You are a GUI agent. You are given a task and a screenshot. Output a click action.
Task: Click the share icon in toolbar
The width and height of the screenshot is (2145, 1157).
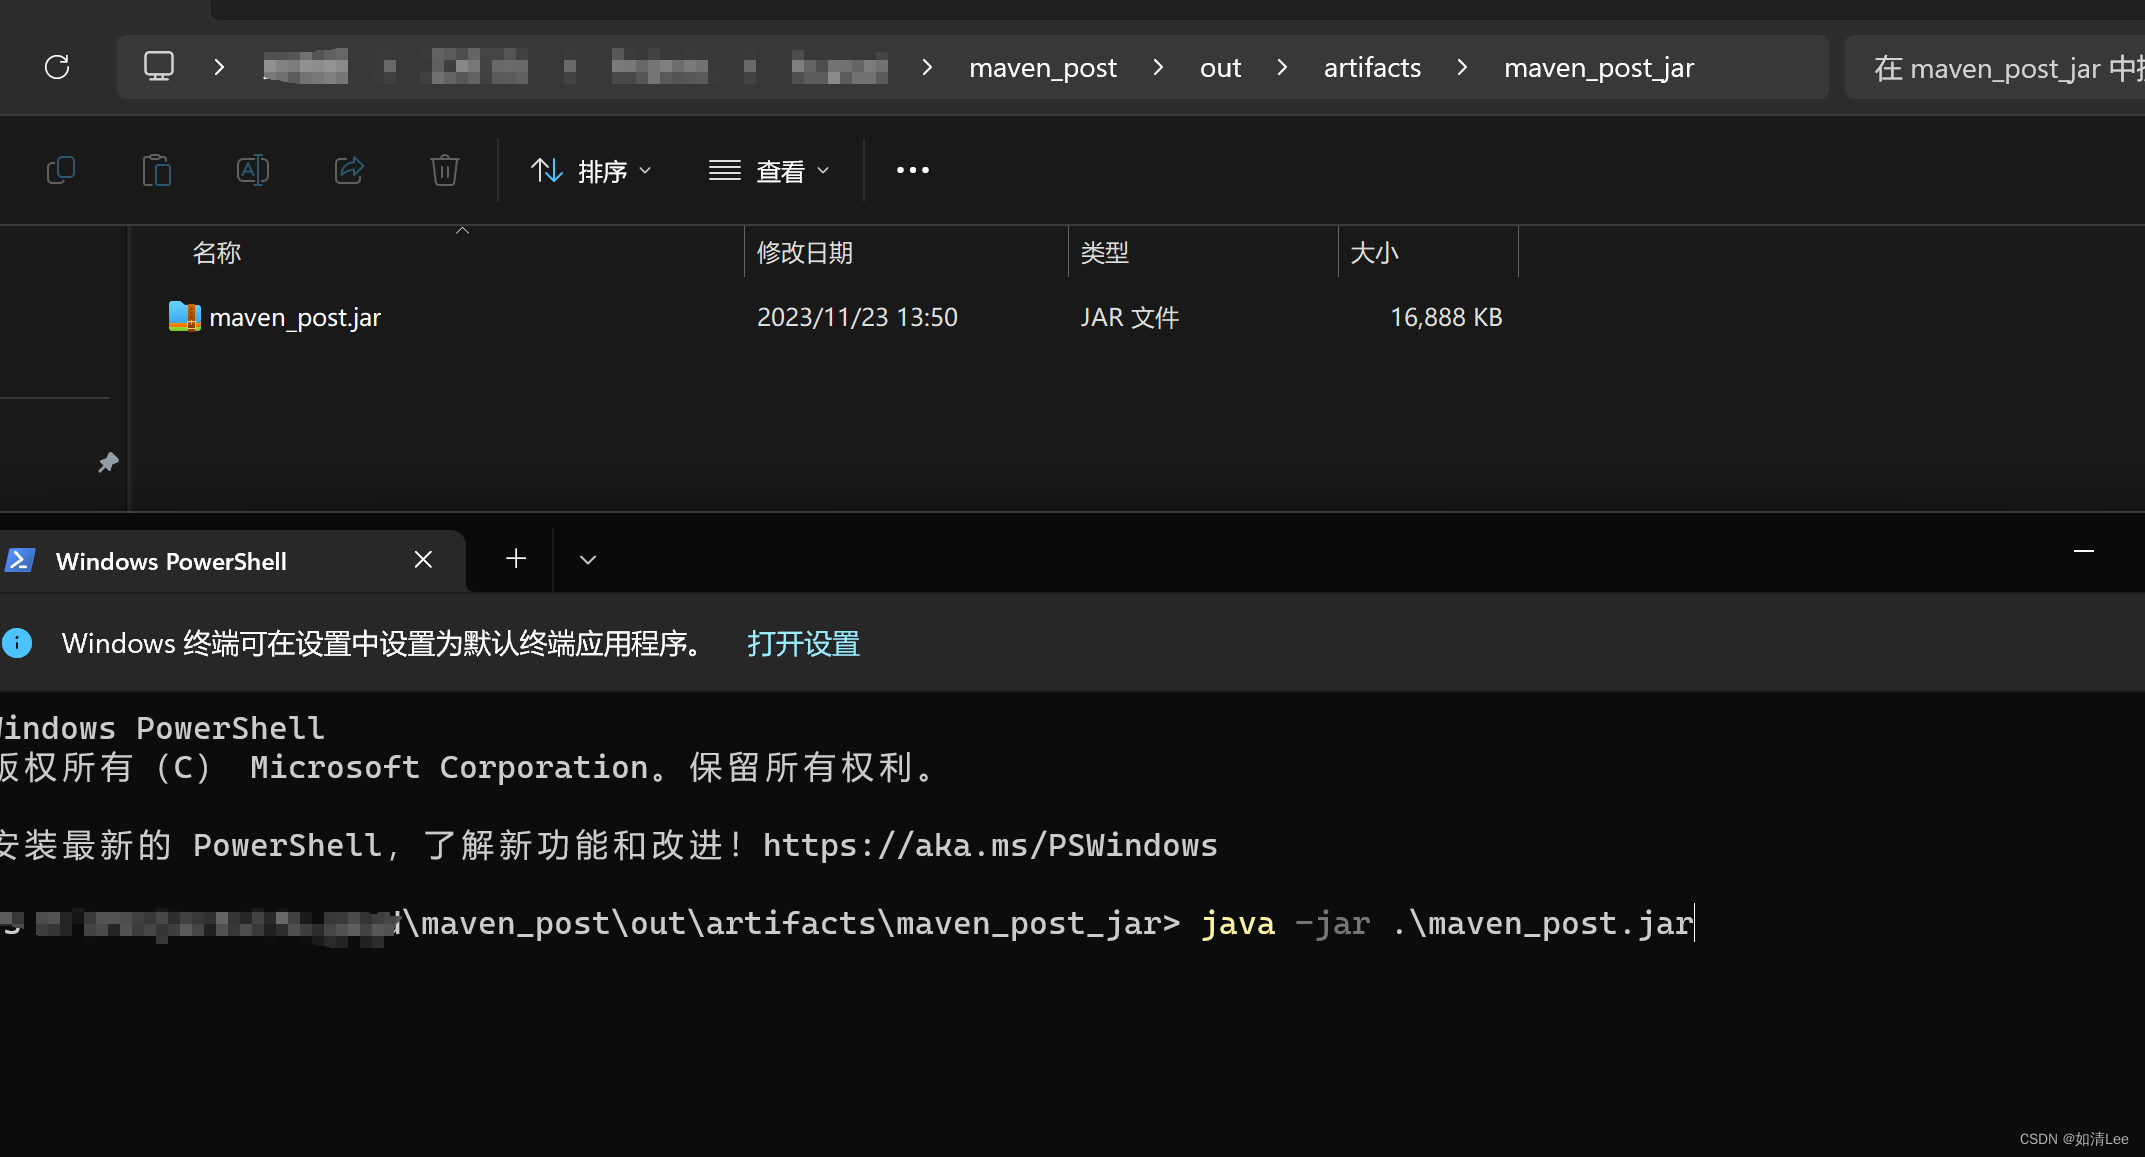(x=349, y=170)
